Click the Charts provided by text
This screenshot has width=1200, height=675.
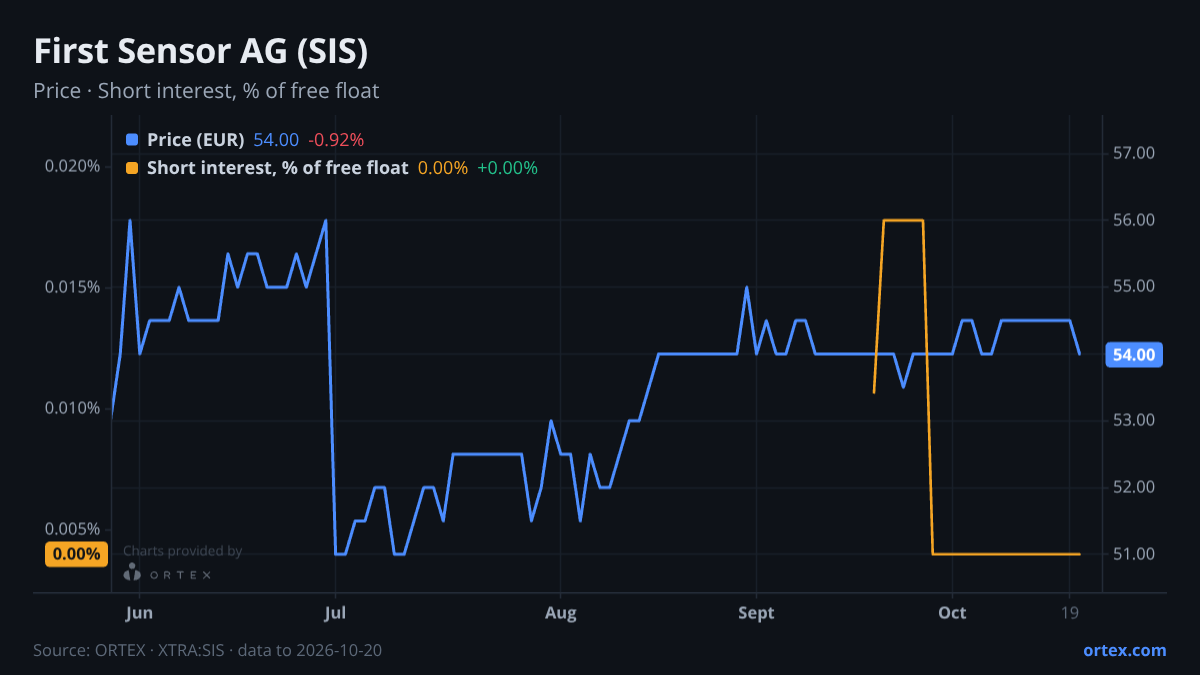pos(182,551)
